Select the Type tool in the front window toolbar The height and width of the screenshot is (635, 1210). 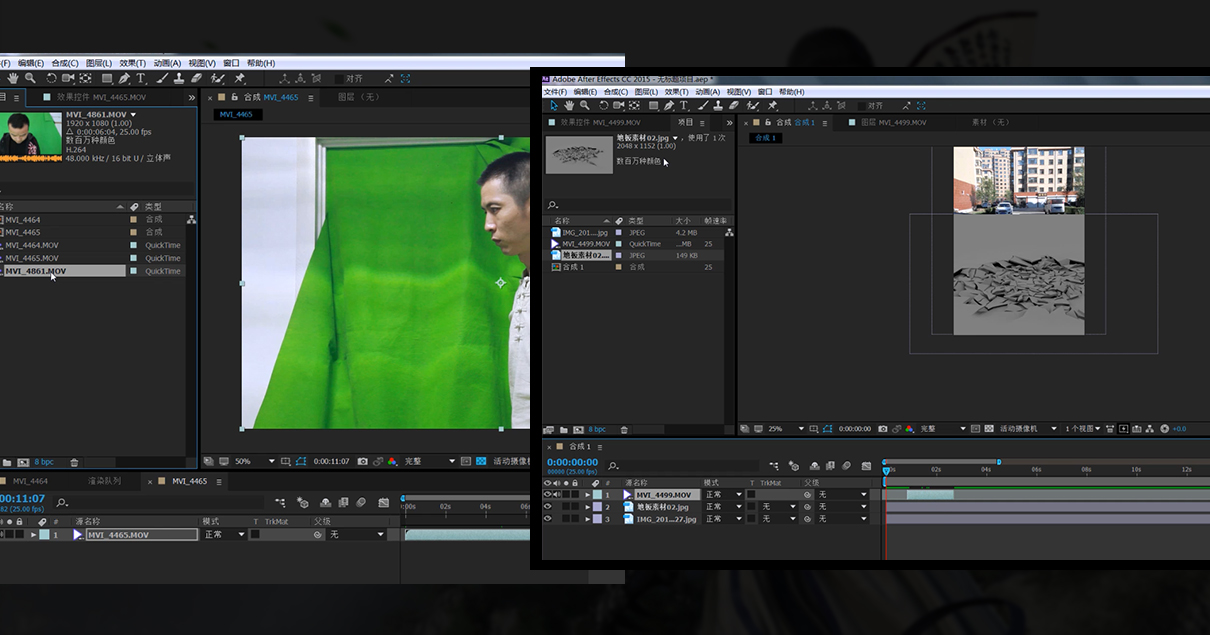tap(684, 105)
